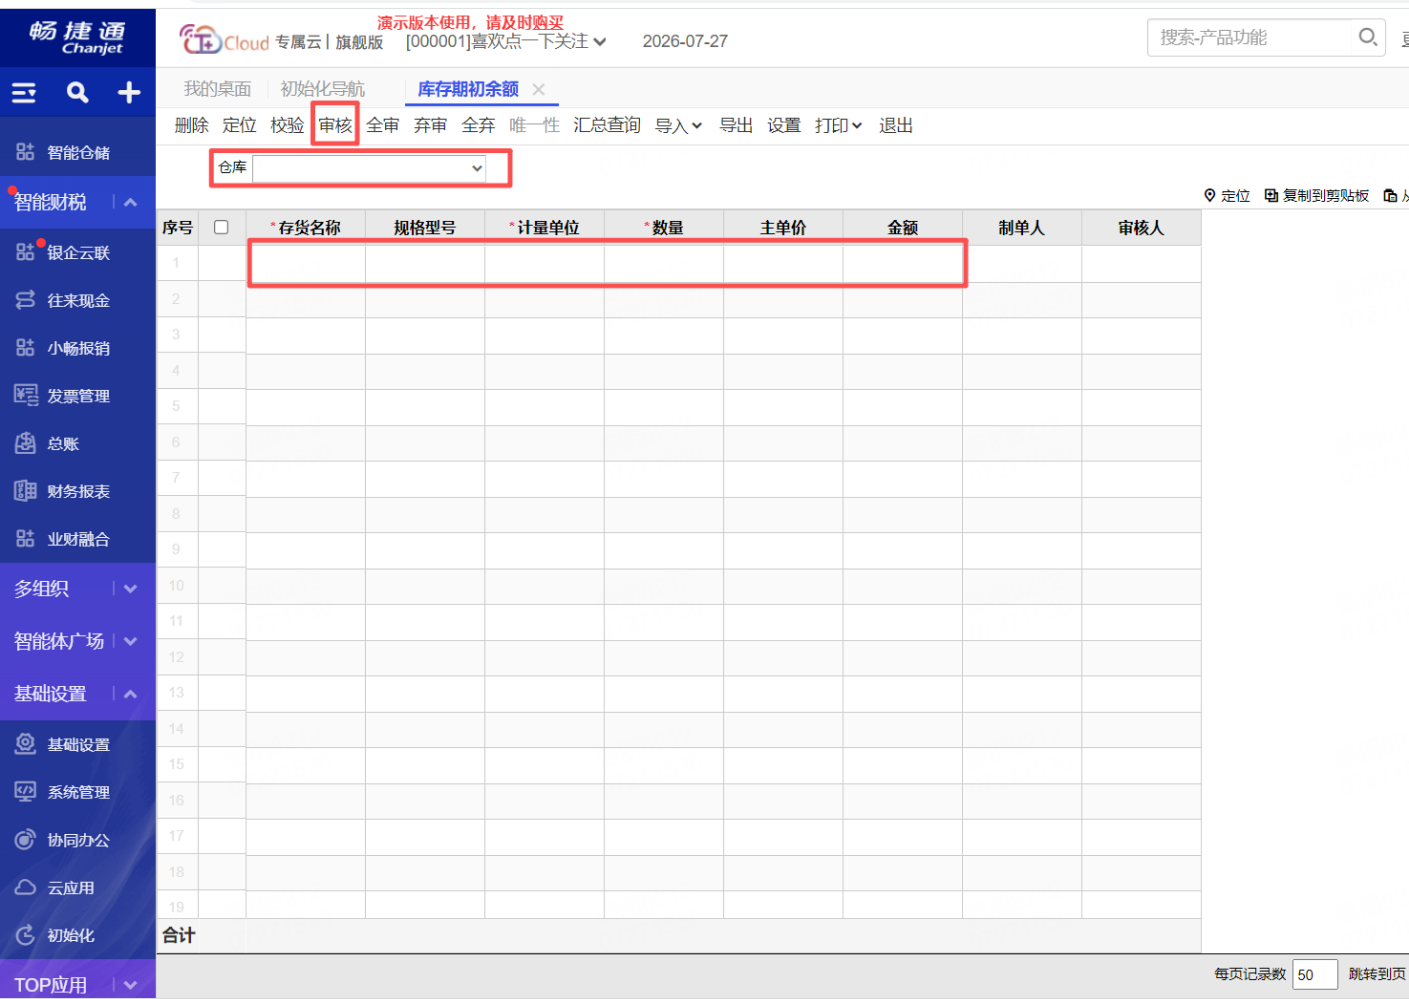1409x999 pixels.
Task: Click 设置 in the toolbar
Action: (x=784, y=125)
